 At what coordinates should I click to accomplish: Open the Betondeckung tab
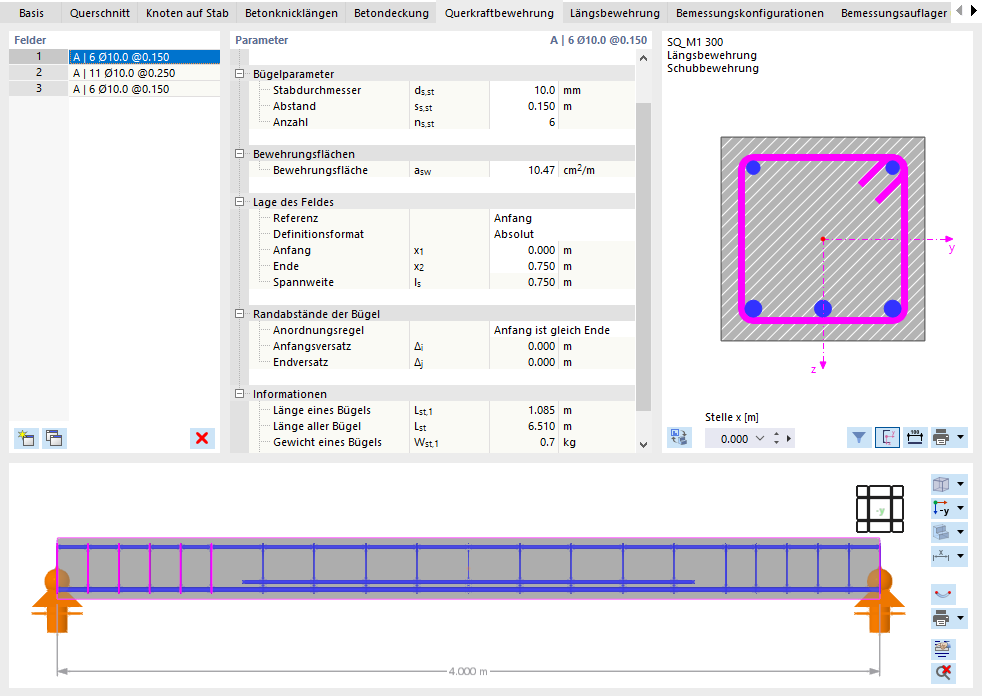click(x=391, y=13)
